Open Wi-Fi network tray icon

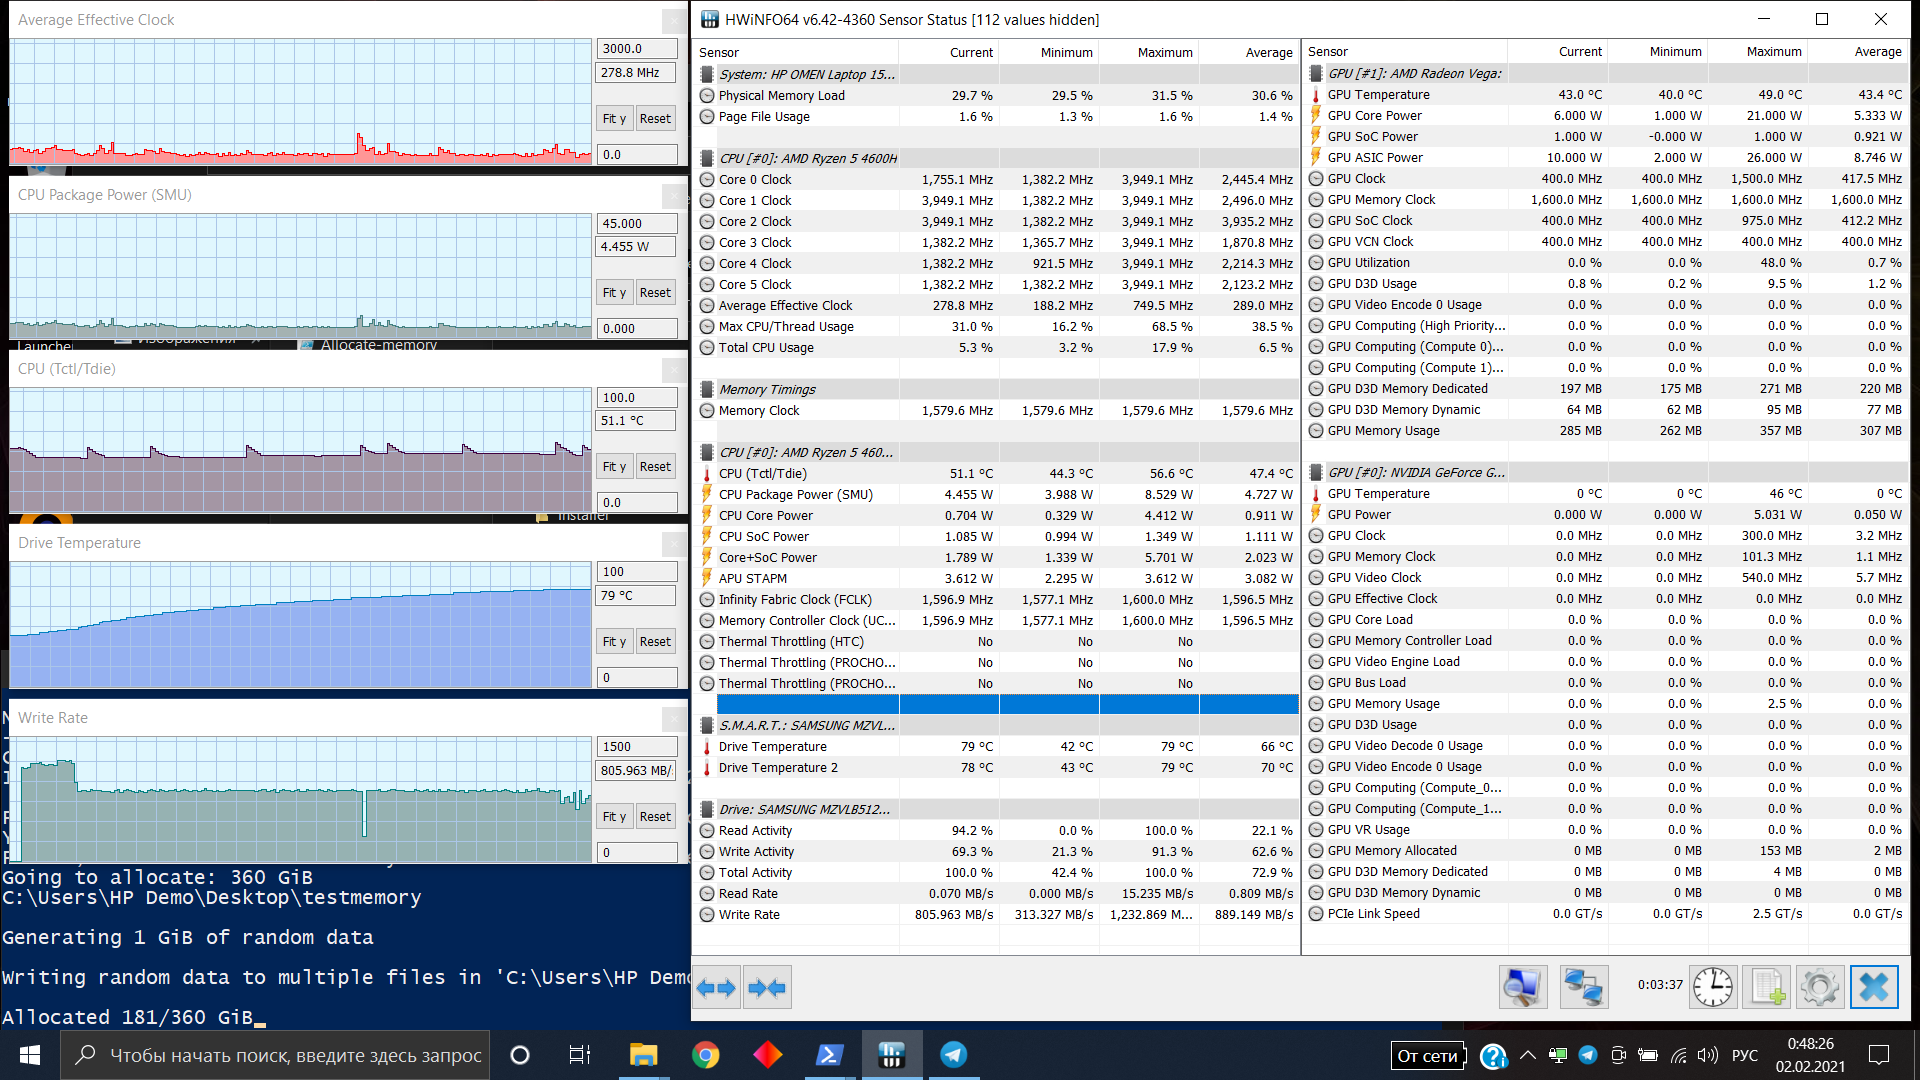pos(1679,1055)
